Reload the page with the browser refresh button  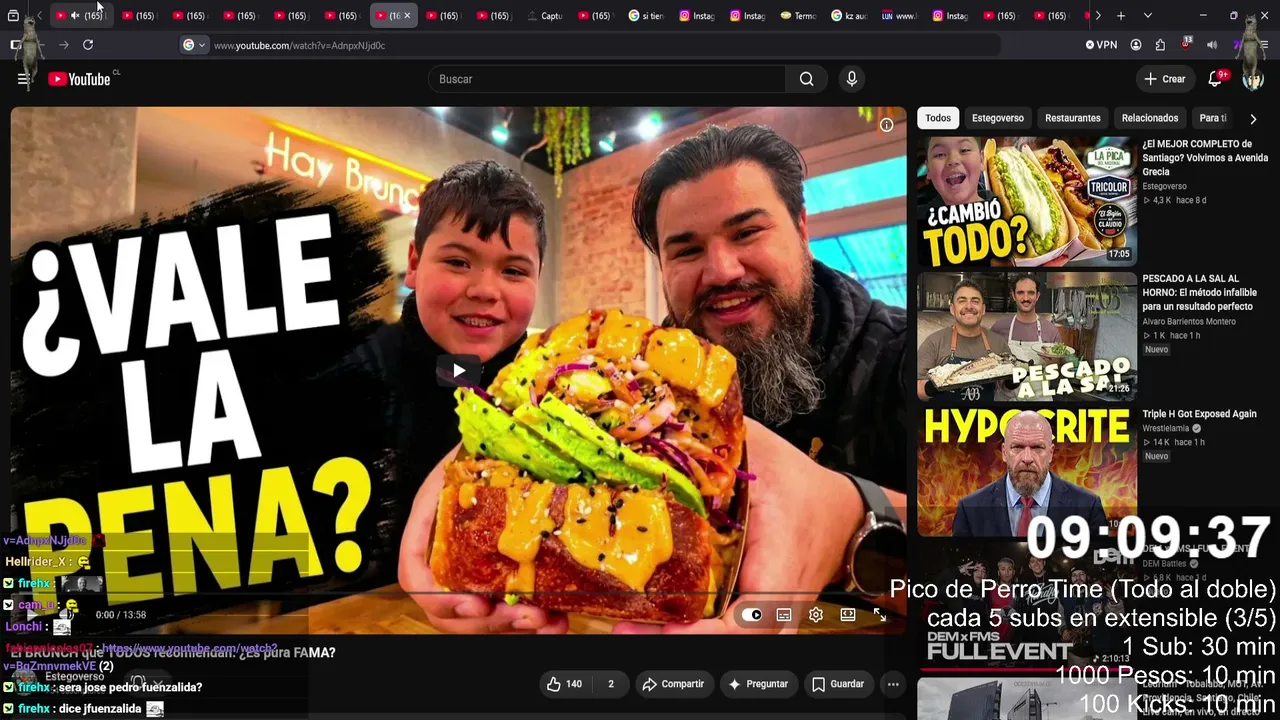coord(88,45)
